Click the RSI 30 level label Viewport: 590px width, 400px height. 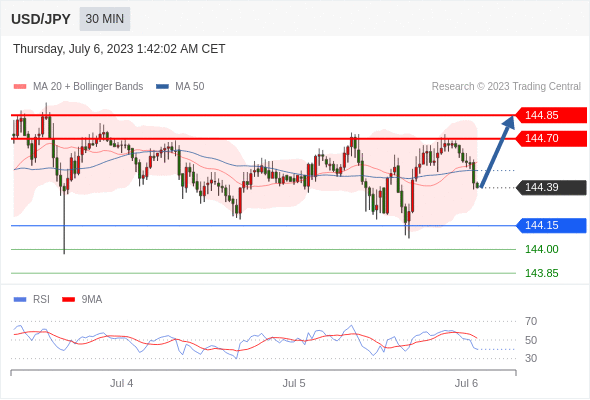pos(531,358)
